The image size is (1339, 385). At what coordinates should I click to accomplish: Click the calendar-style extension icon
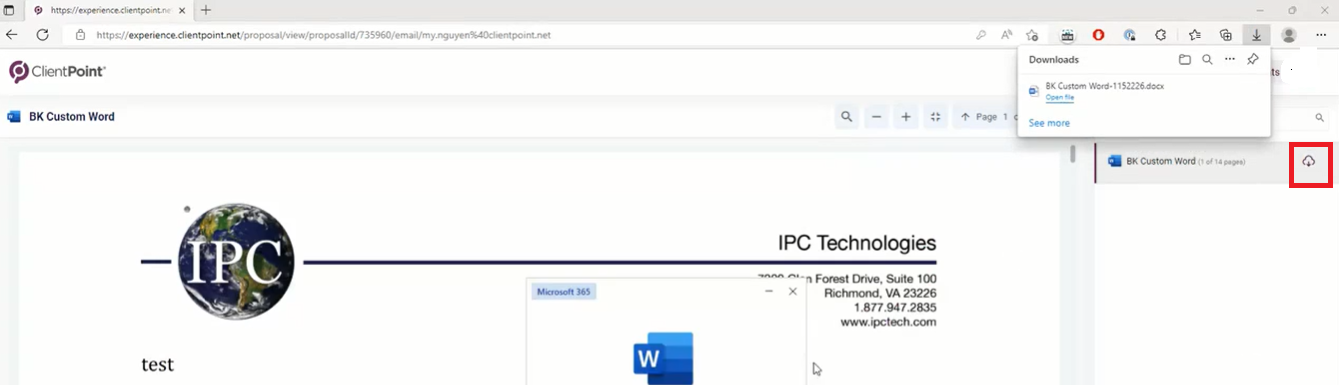coord(1067,34)
